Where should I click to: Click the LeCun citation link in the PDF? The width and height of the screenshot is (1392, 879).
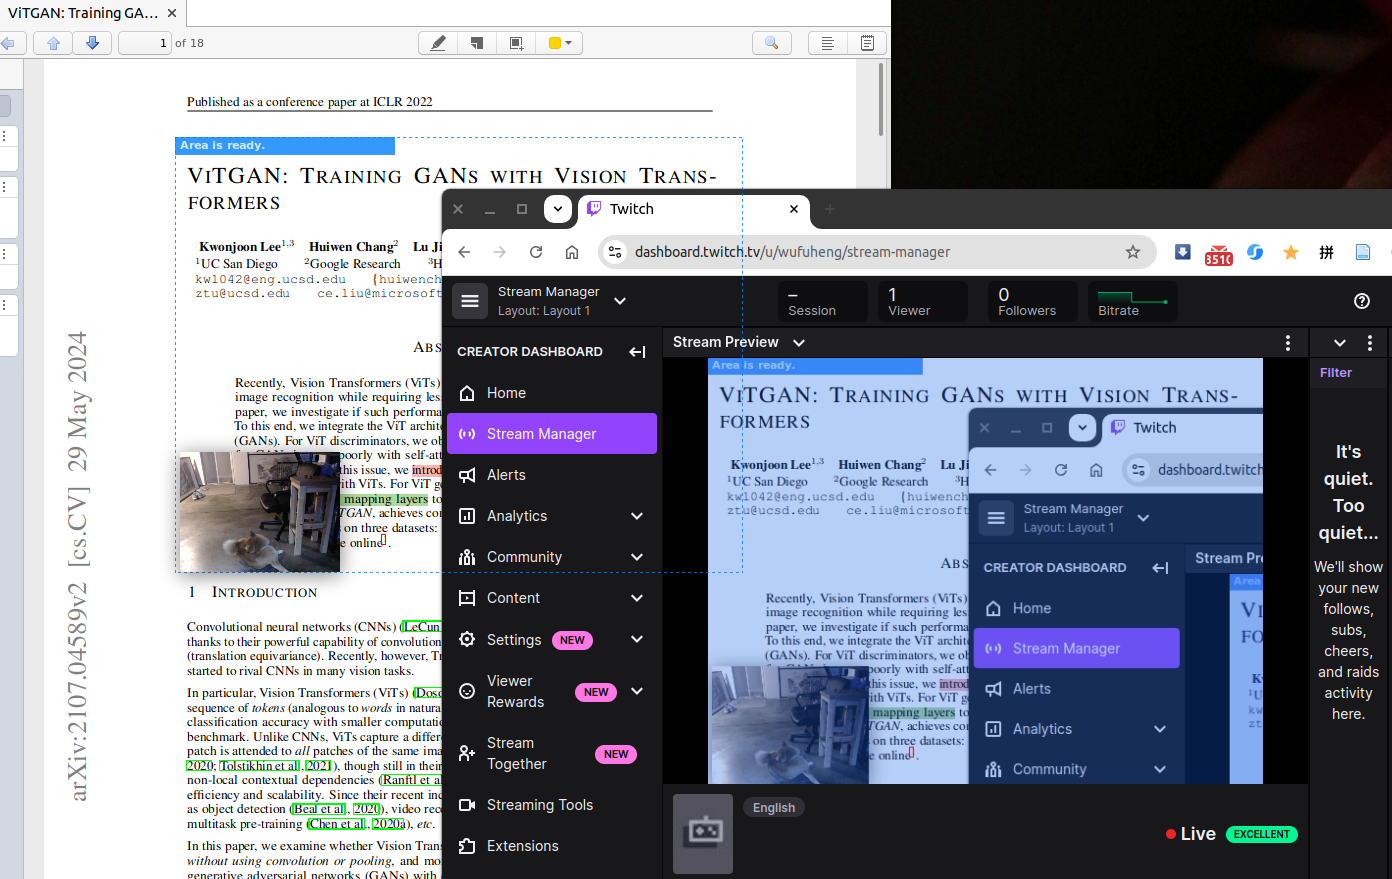coord(422,627)
